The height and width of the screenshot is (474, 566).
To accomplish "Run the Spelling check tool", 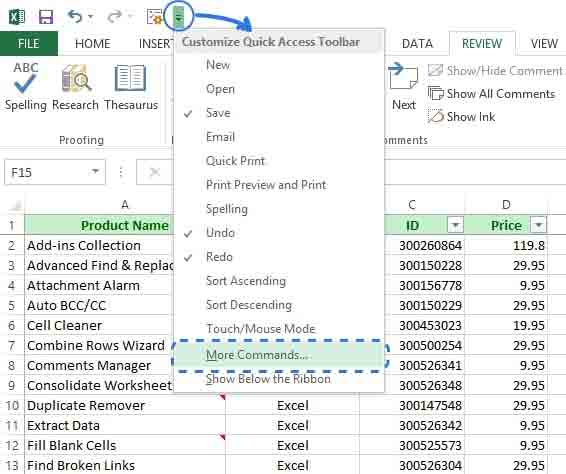I will point(25,87).
